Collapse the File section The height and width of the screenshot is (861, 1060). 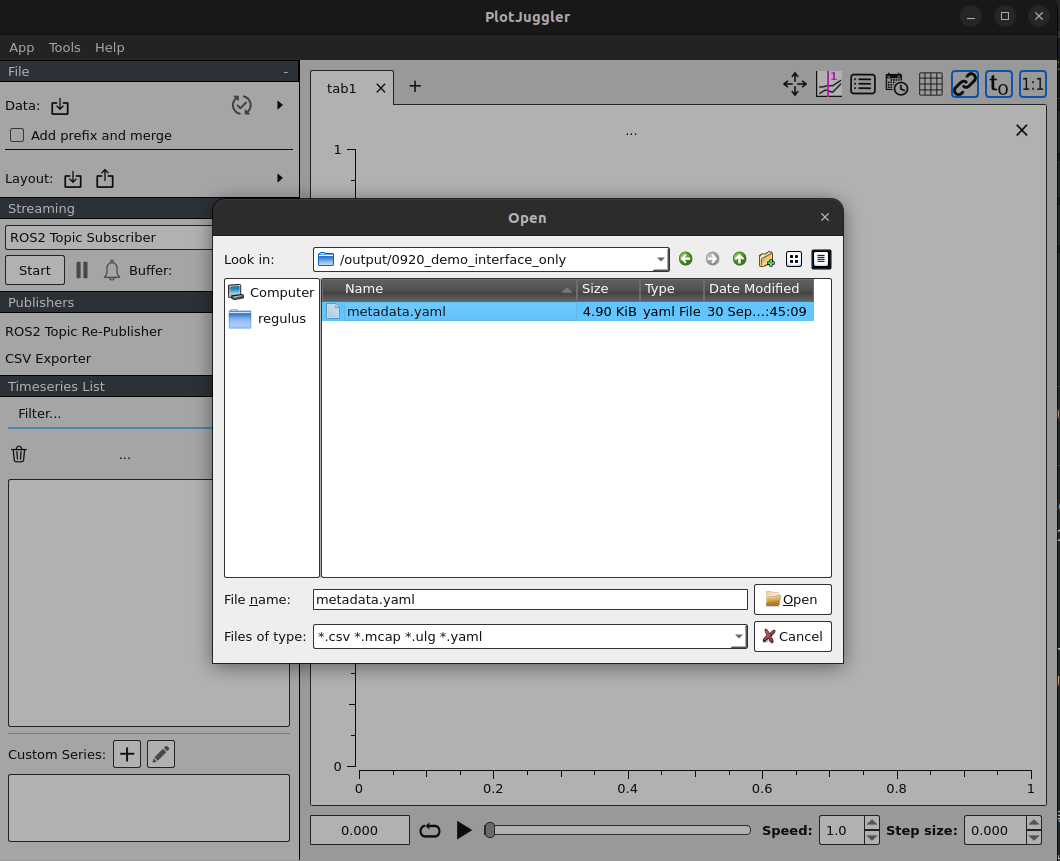(x=286, y=72)
